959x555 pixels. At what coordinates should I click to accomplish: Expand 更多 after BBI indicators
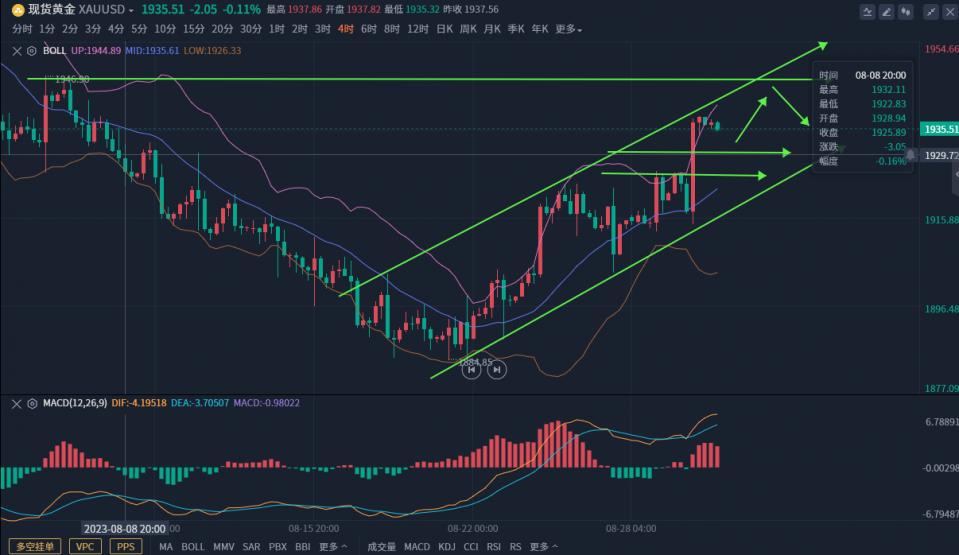(x=334, y=547)
